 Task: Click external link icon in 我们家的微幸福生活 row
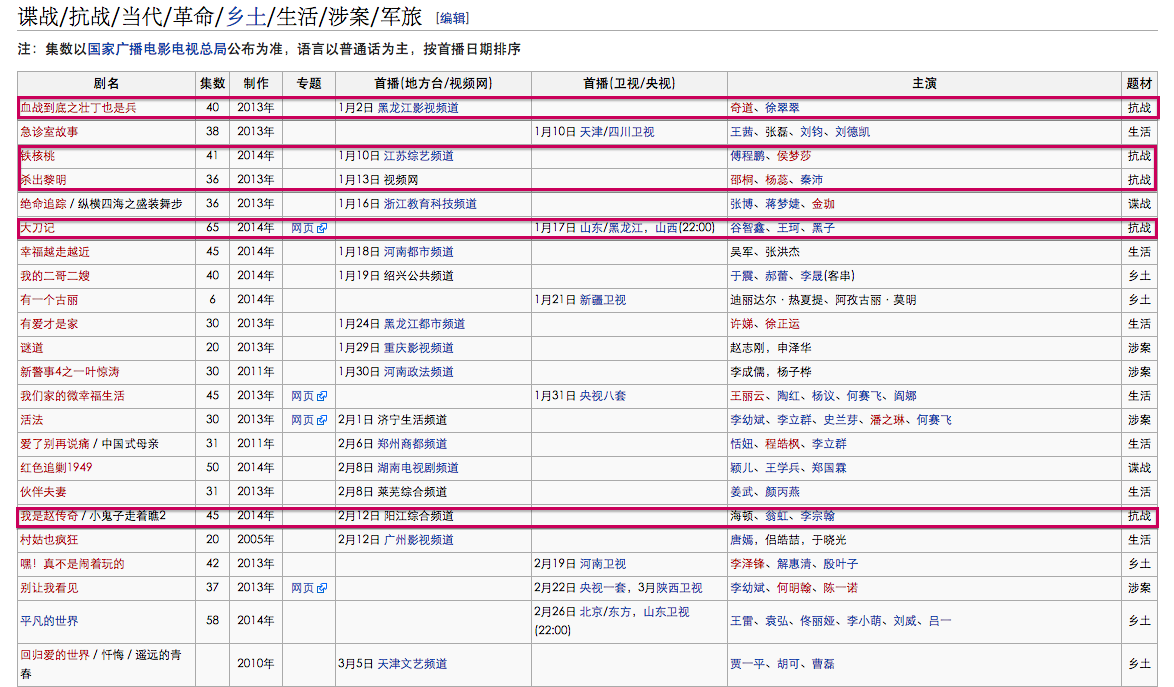point(322,396)
